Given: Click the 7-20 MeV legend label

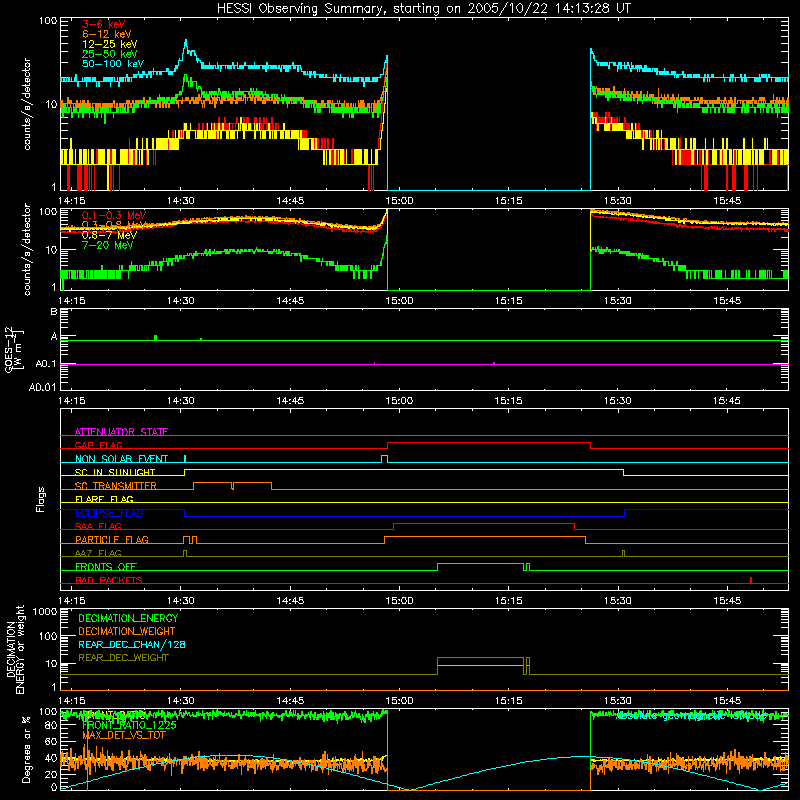Looking at the screenshot, I should tap(107, 245).
